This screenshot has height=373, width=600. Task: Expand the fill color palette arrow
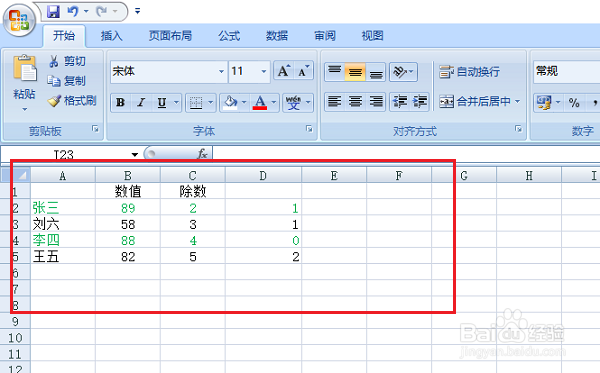244,103
